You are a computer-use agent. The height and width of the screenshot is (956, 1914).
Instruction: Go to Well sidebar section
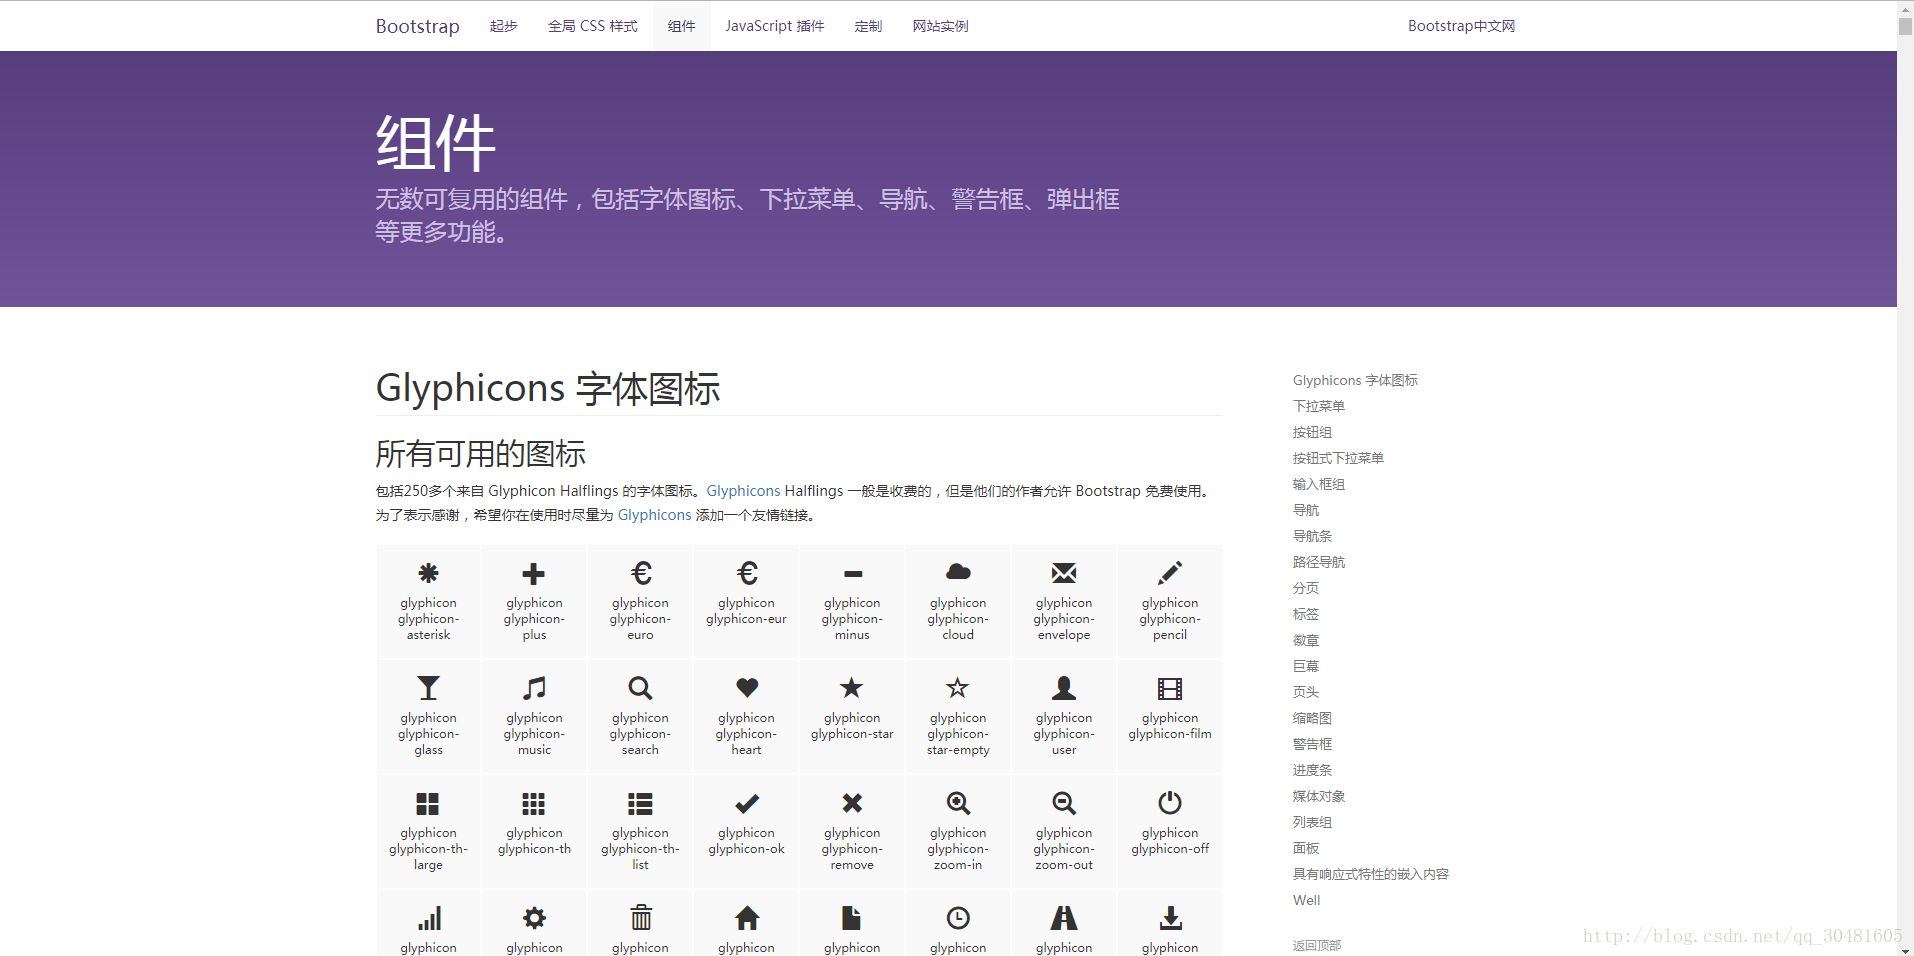tap(1306, 900)
